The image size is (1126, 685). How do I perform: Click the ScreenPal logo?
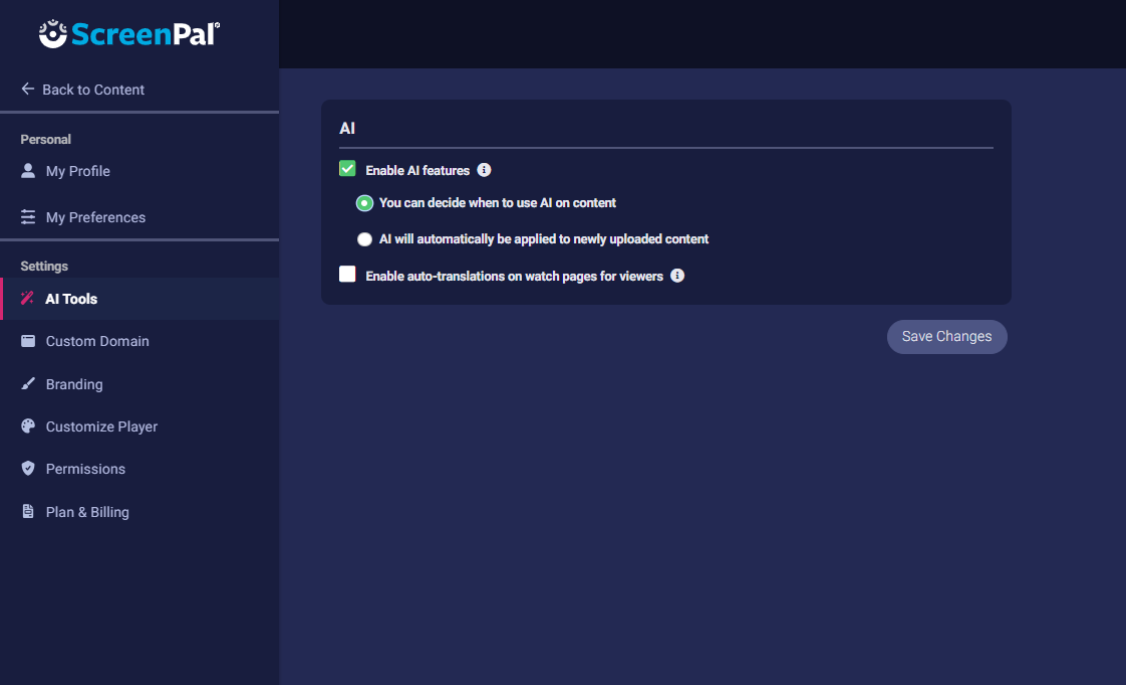point(129,34)
